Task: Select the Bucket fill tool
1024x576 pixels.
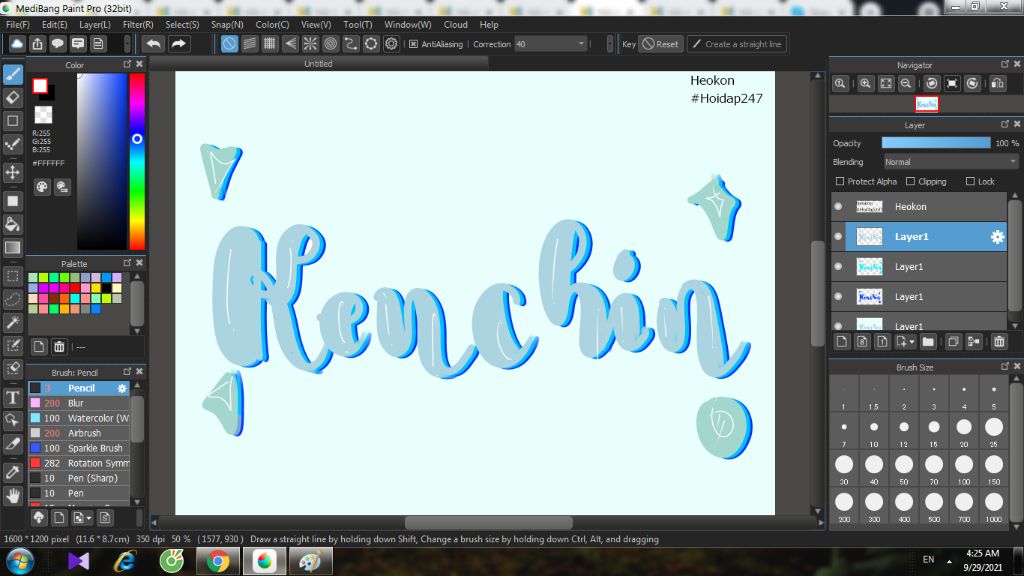Action: tap(12, 224)
